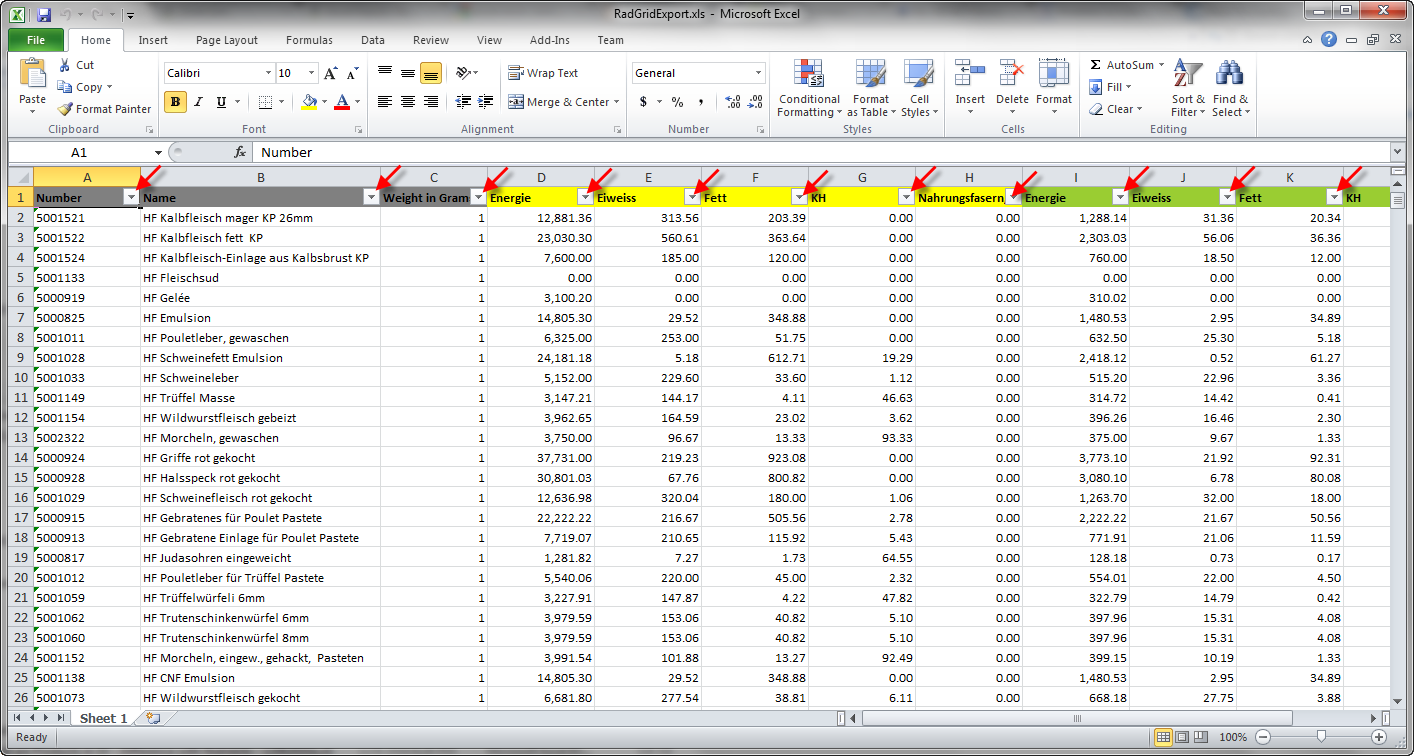
Task: Open the Weight in Gram filter dropdown
Action: [x=478, y=198]
